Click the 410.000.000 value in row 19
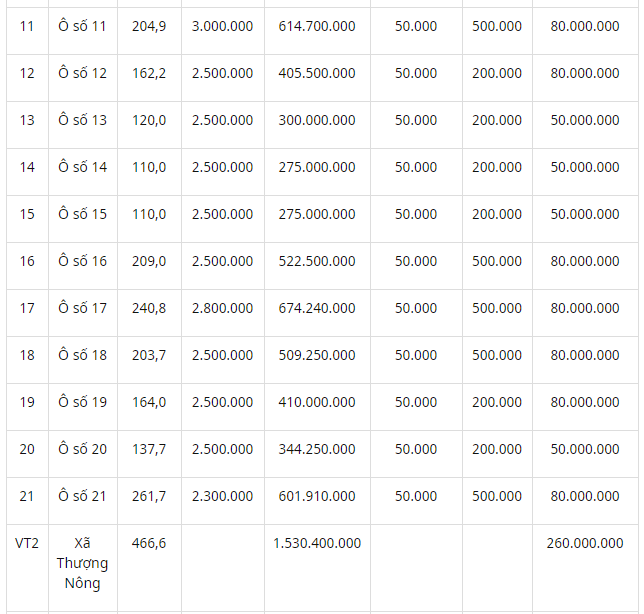Screen dimensions: 644x614 pyautogui.click(x=317, y=402)
